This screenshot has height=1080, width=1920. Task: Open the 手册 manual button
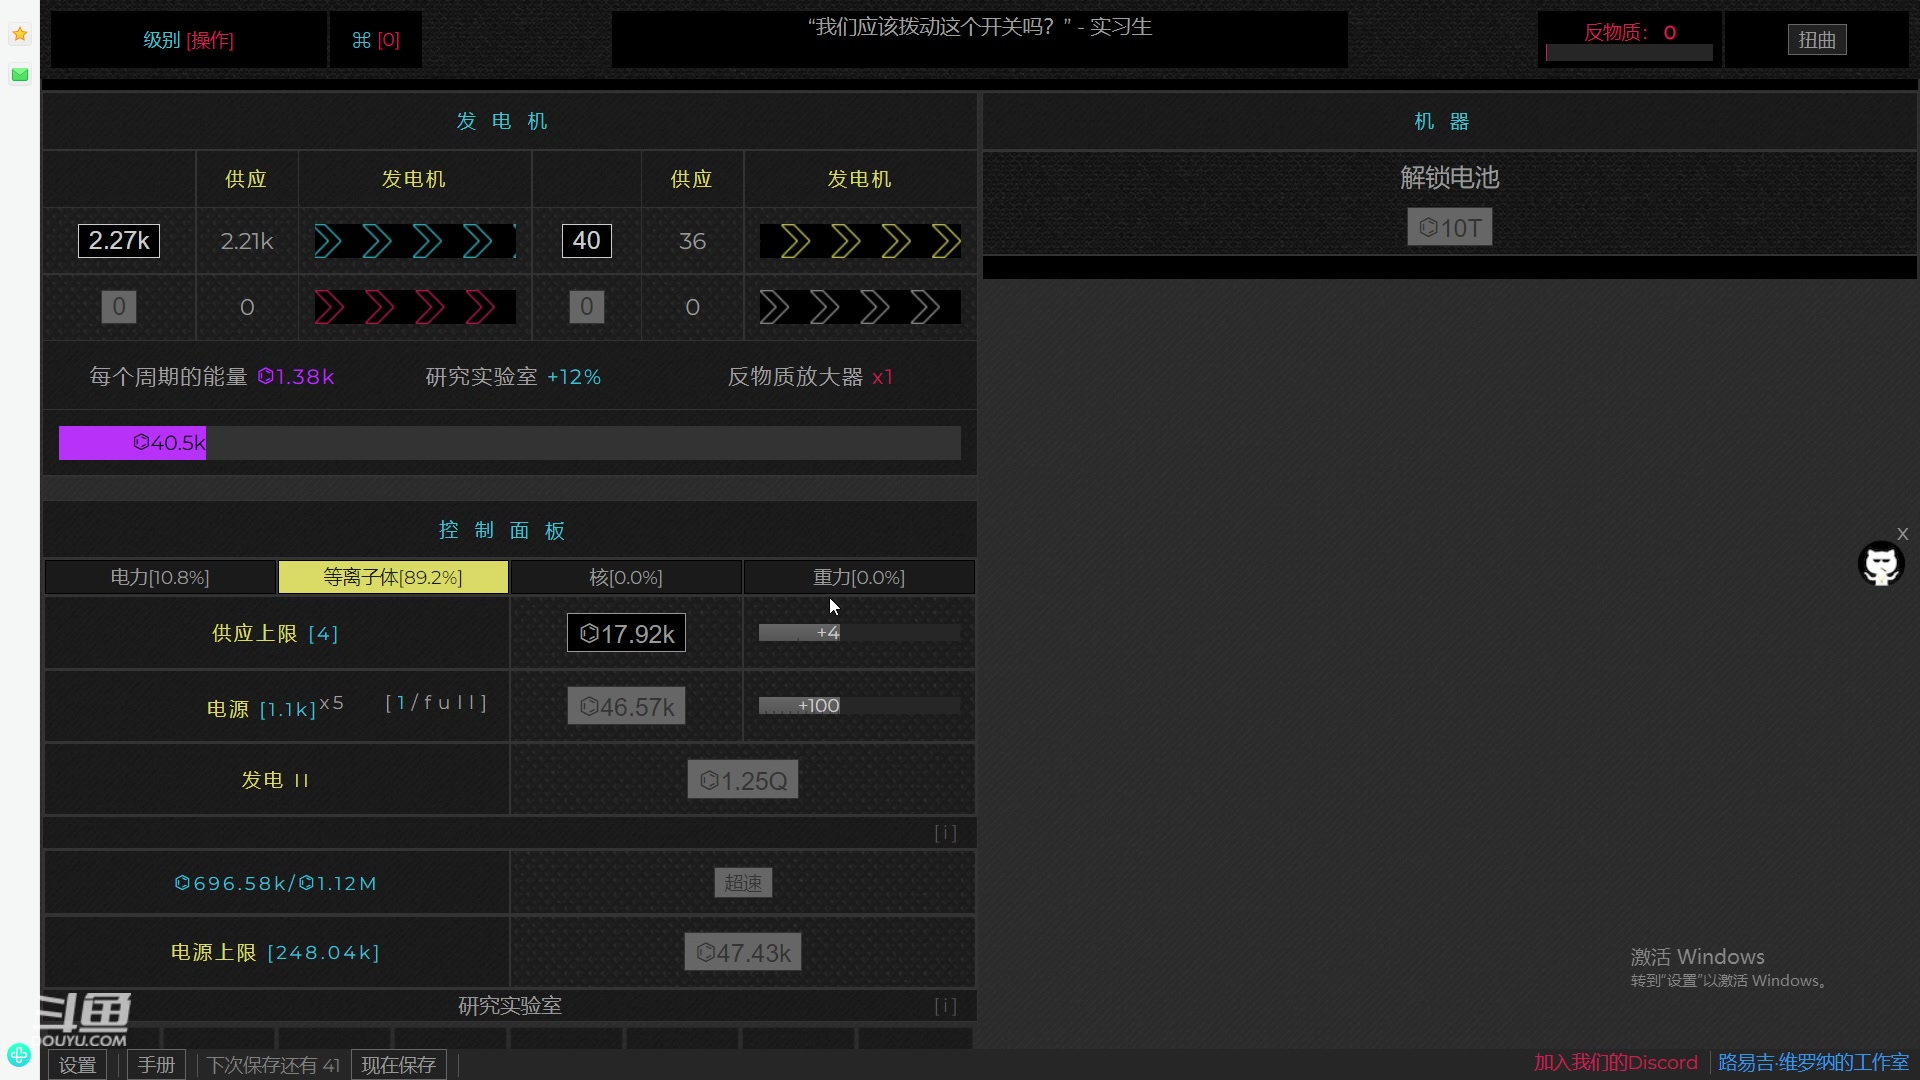[156, 1065]
